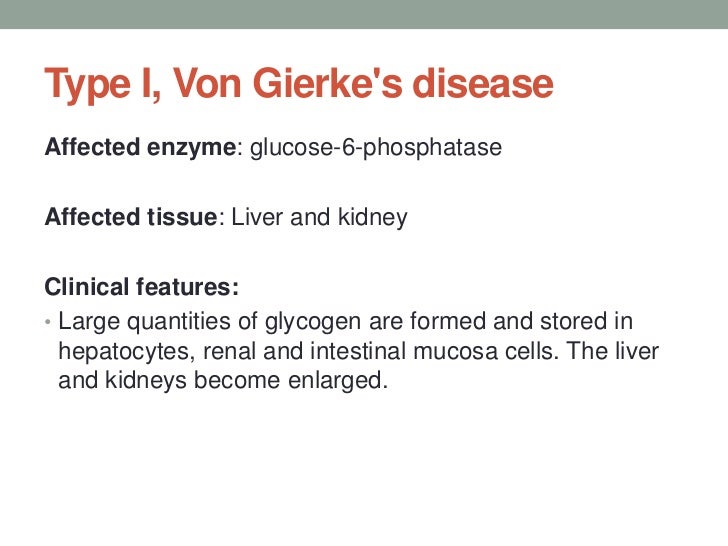Screen dimensions: 728x546
Task: Click the gray header bar at top
Action: point(364,14)
